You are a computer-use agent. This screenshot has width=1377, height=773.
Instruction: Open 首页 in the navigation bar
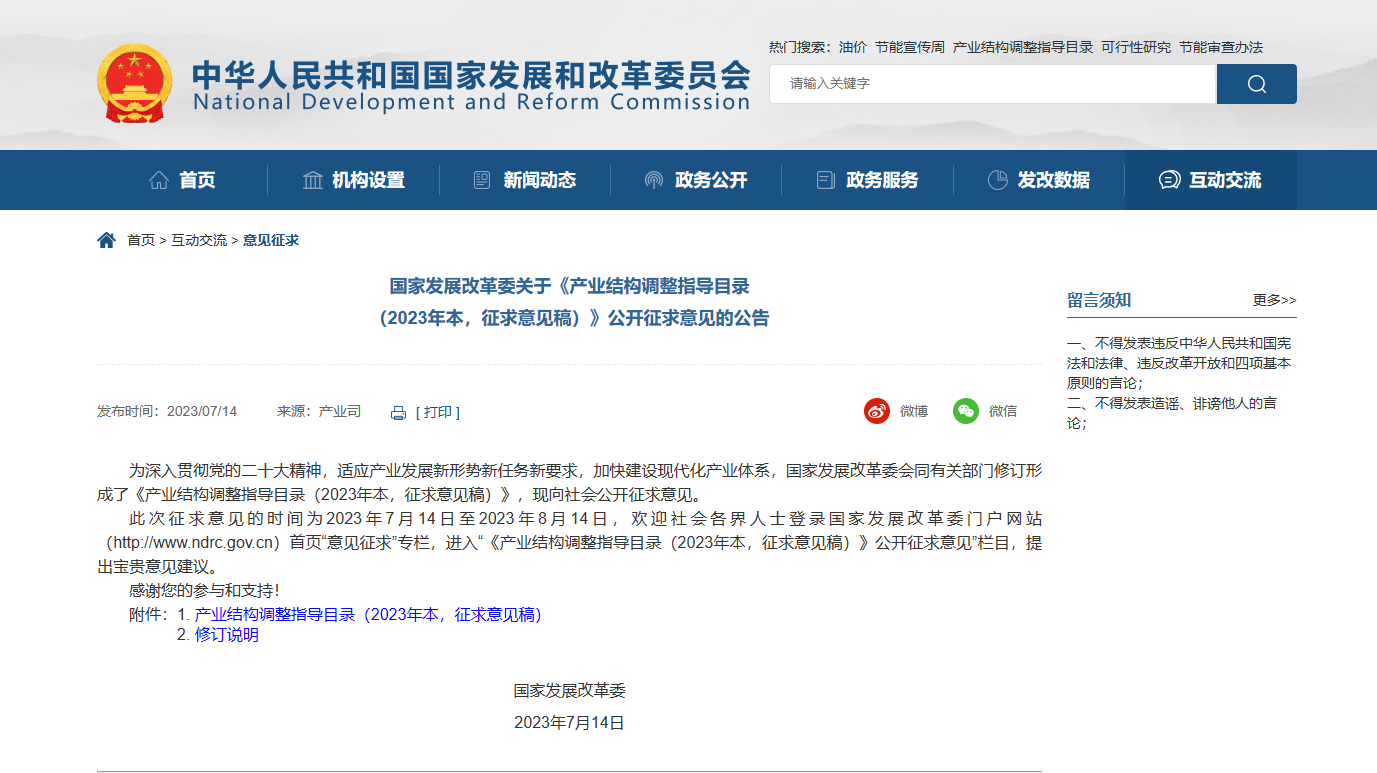182,180
